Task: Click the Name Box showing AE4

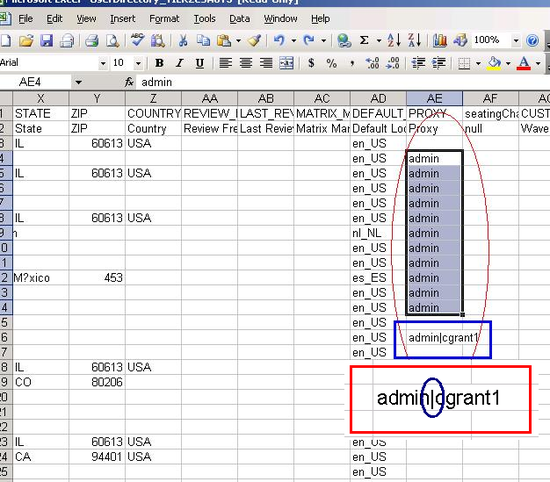Action: pyautogui.click(x=35, y=82)
